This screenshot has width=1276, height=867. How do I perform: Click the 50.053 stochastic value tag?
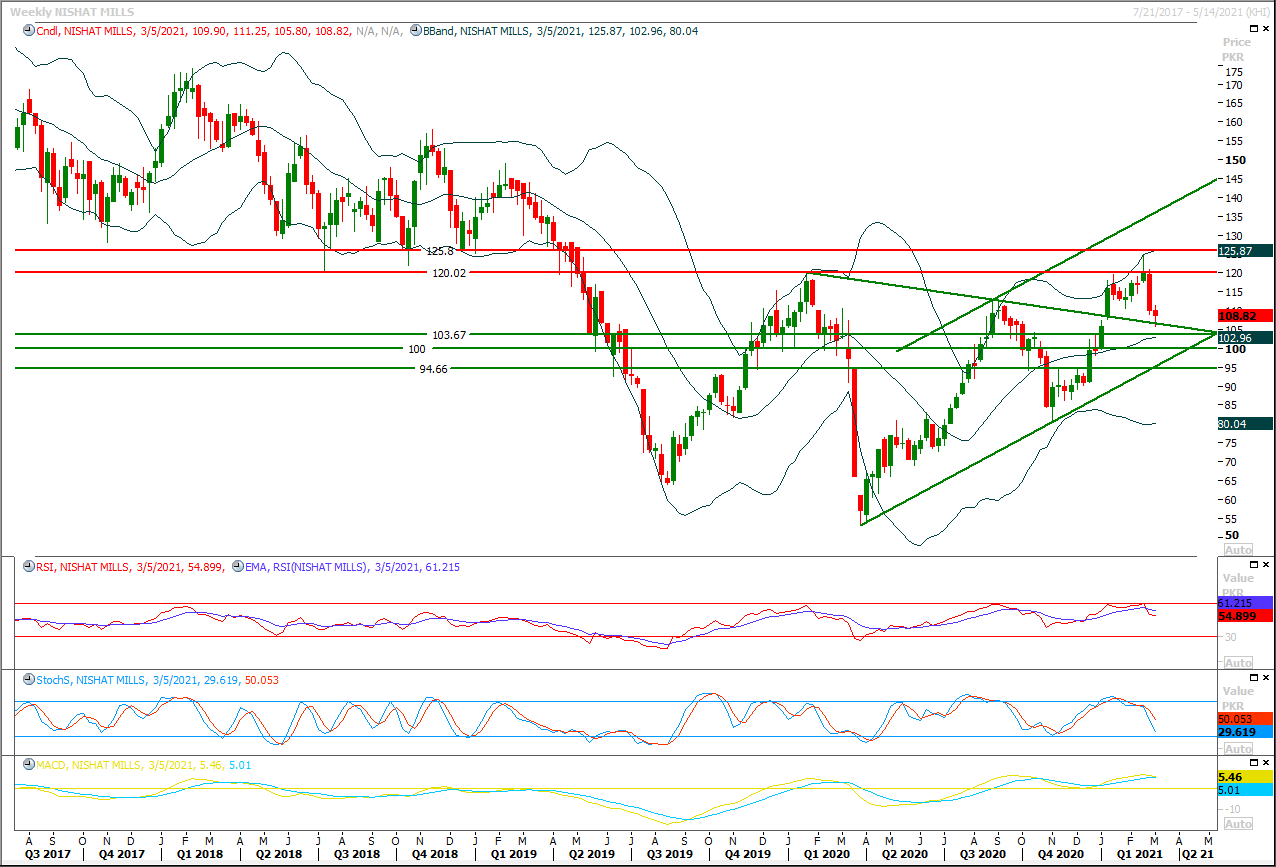1245,718
